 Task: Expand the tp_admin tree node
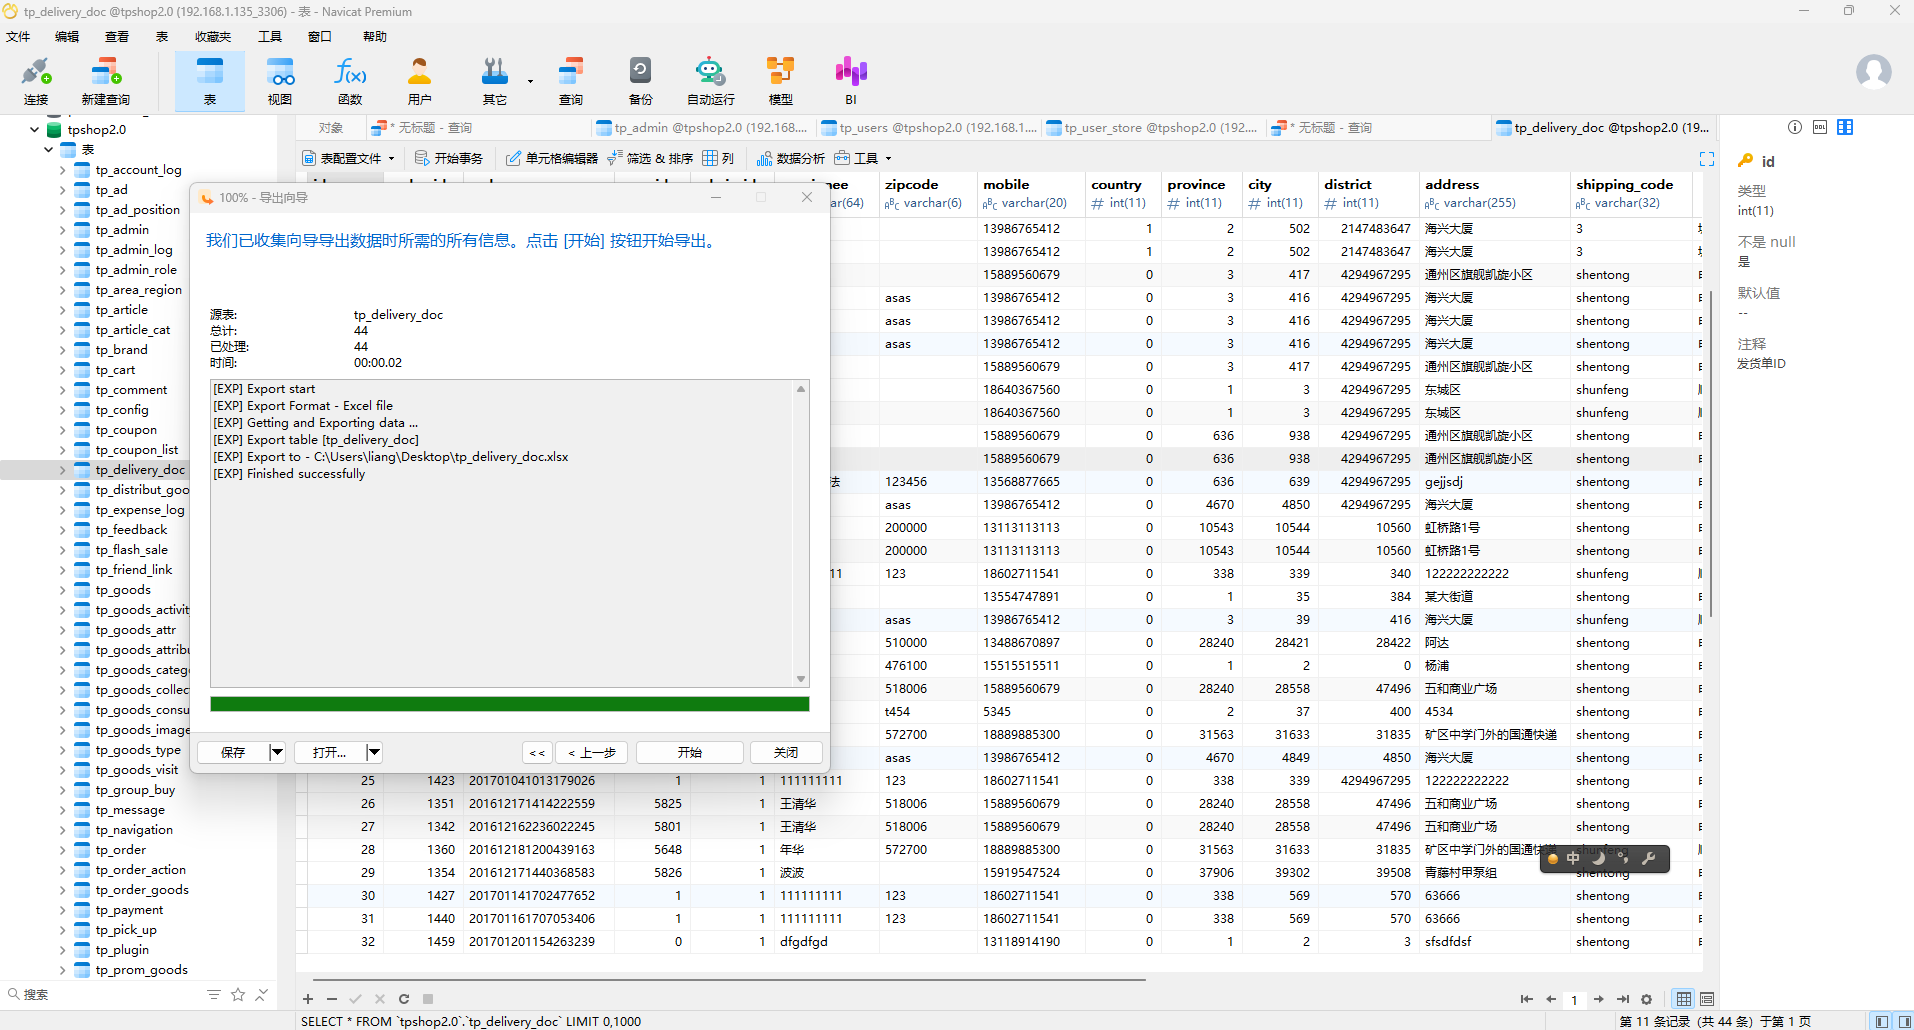click(x=62, y=230)
